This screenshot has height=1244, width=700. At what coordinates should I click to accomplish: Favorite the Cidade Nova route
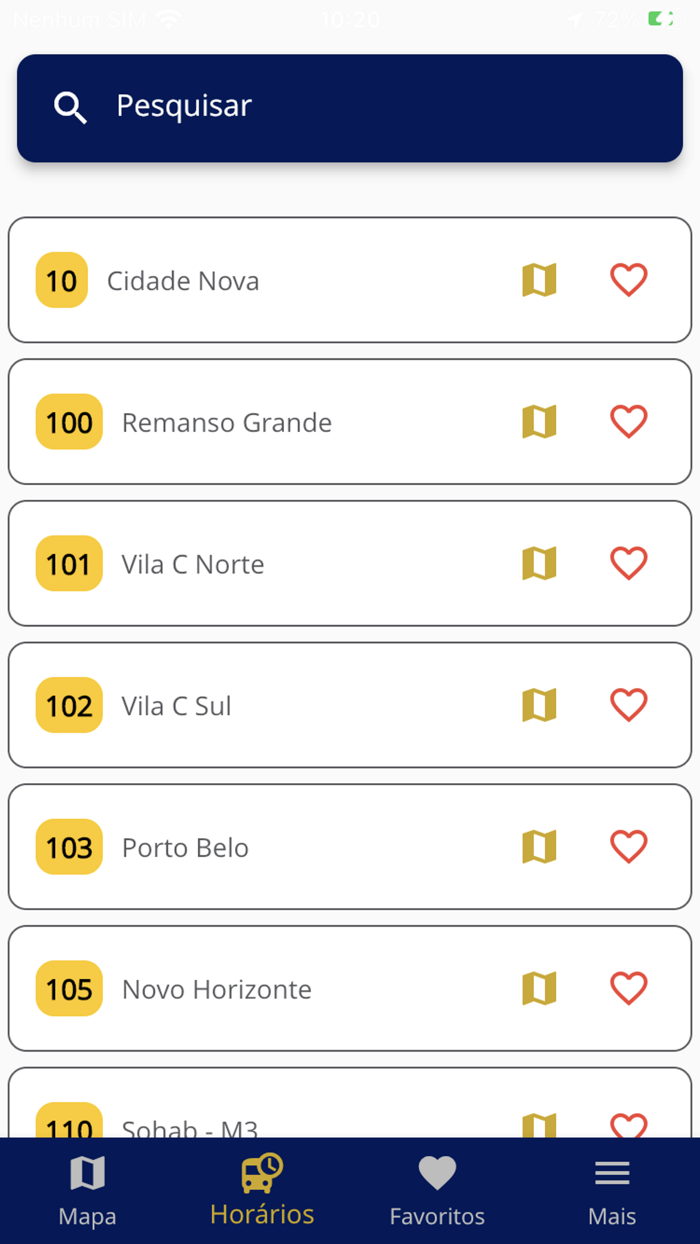(628, 281)
